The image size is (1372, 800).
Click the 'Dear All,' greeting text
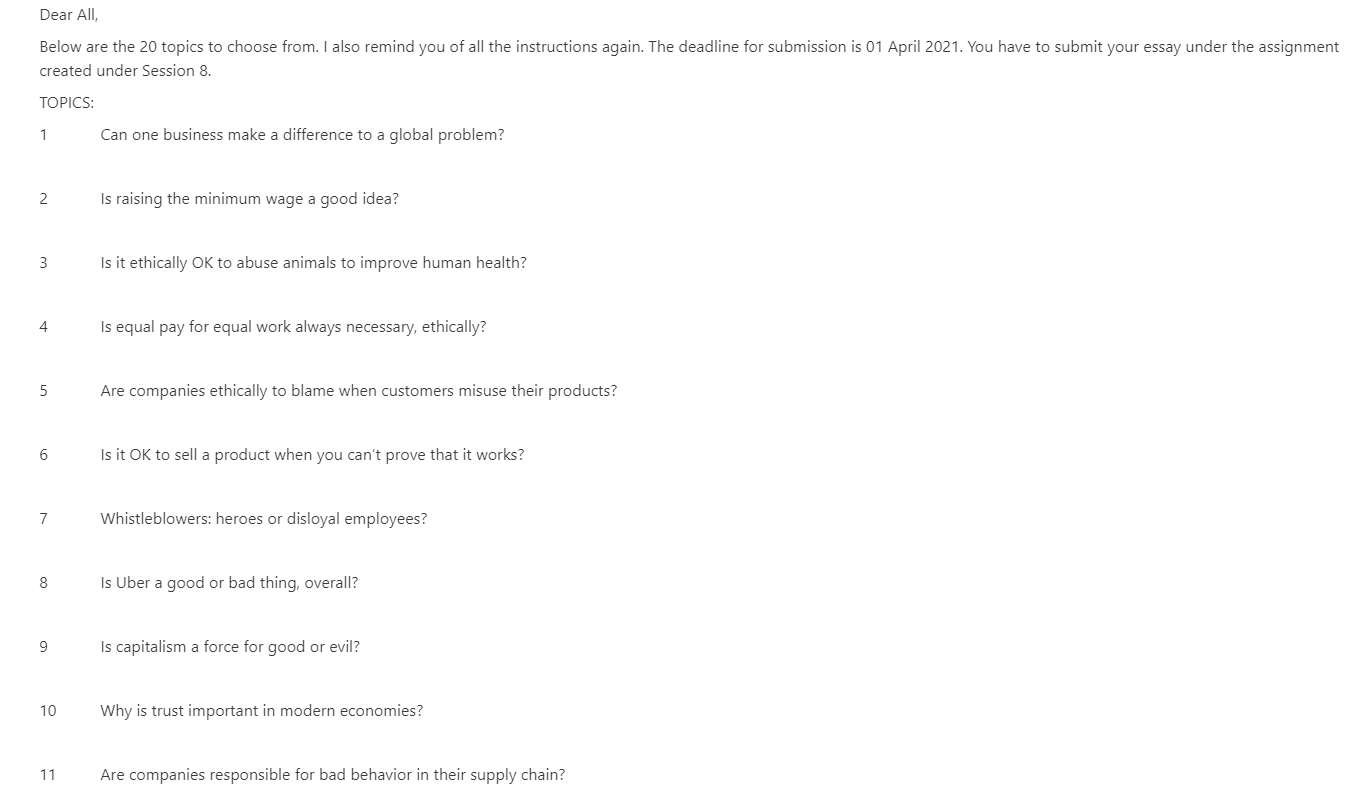click(x=69, y=15)
